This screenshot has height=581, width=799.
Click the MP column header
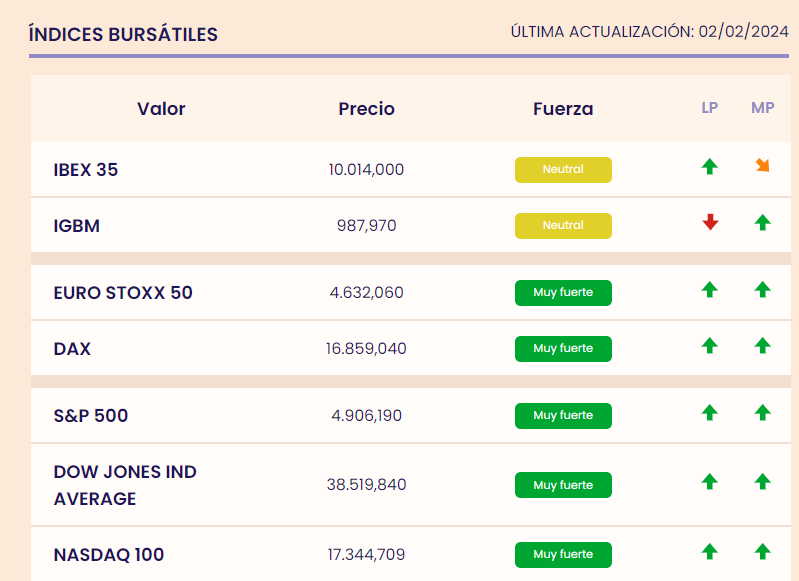(762, 108)
